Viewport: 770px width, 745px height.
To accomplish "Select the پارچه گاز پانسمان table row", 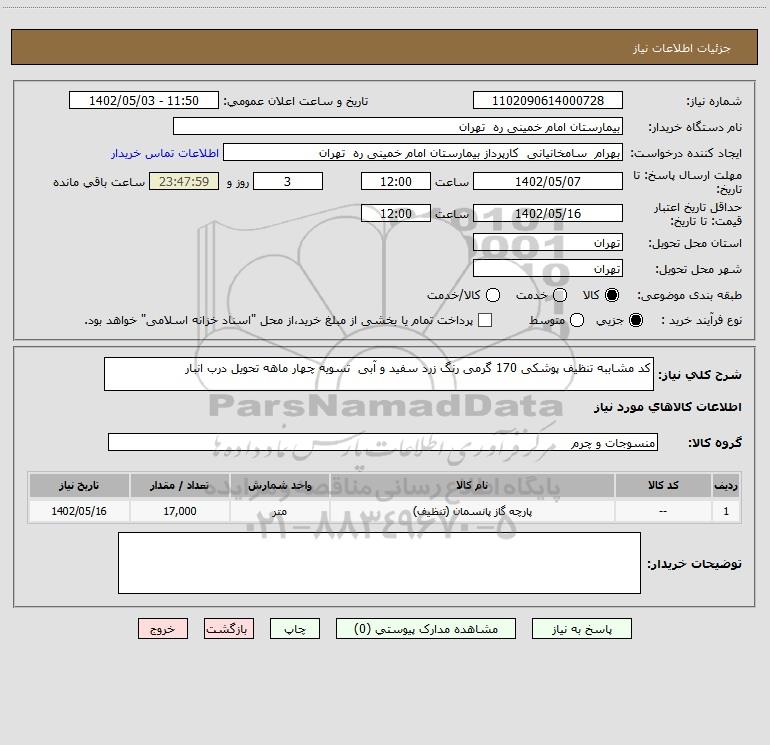I will [x=385, y=511].
